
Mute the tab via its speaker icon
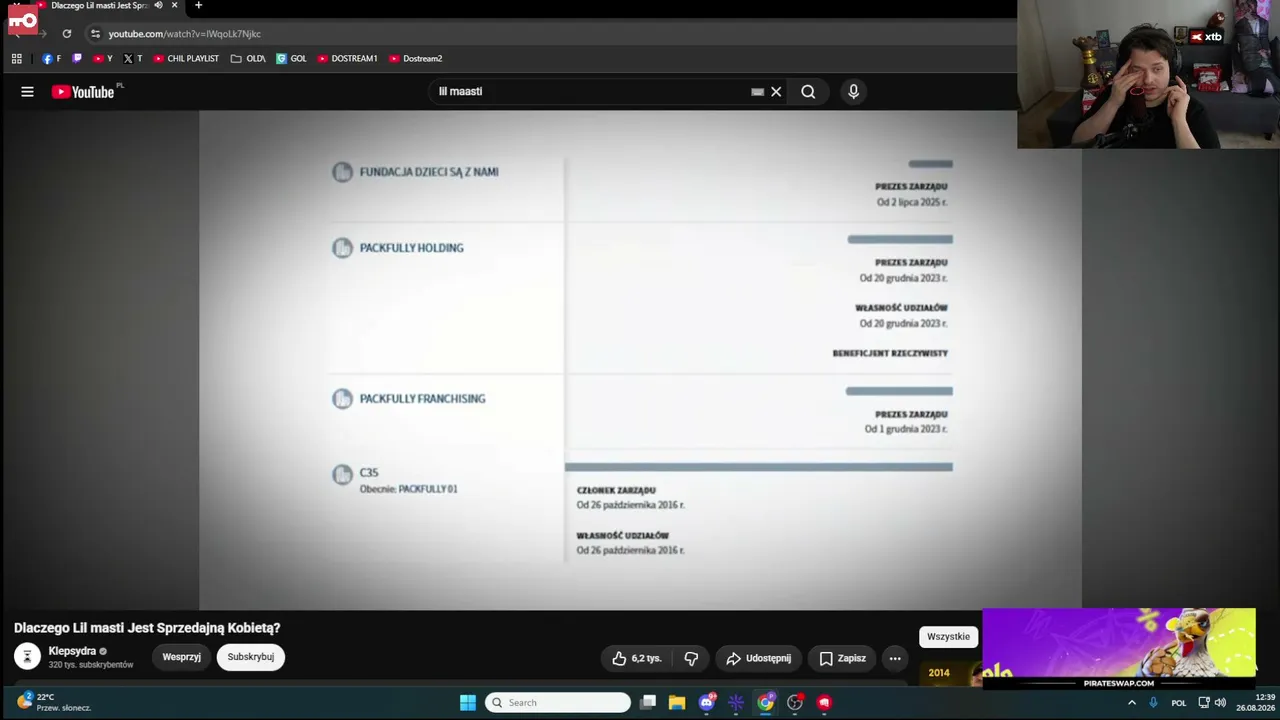click(158, 6)
